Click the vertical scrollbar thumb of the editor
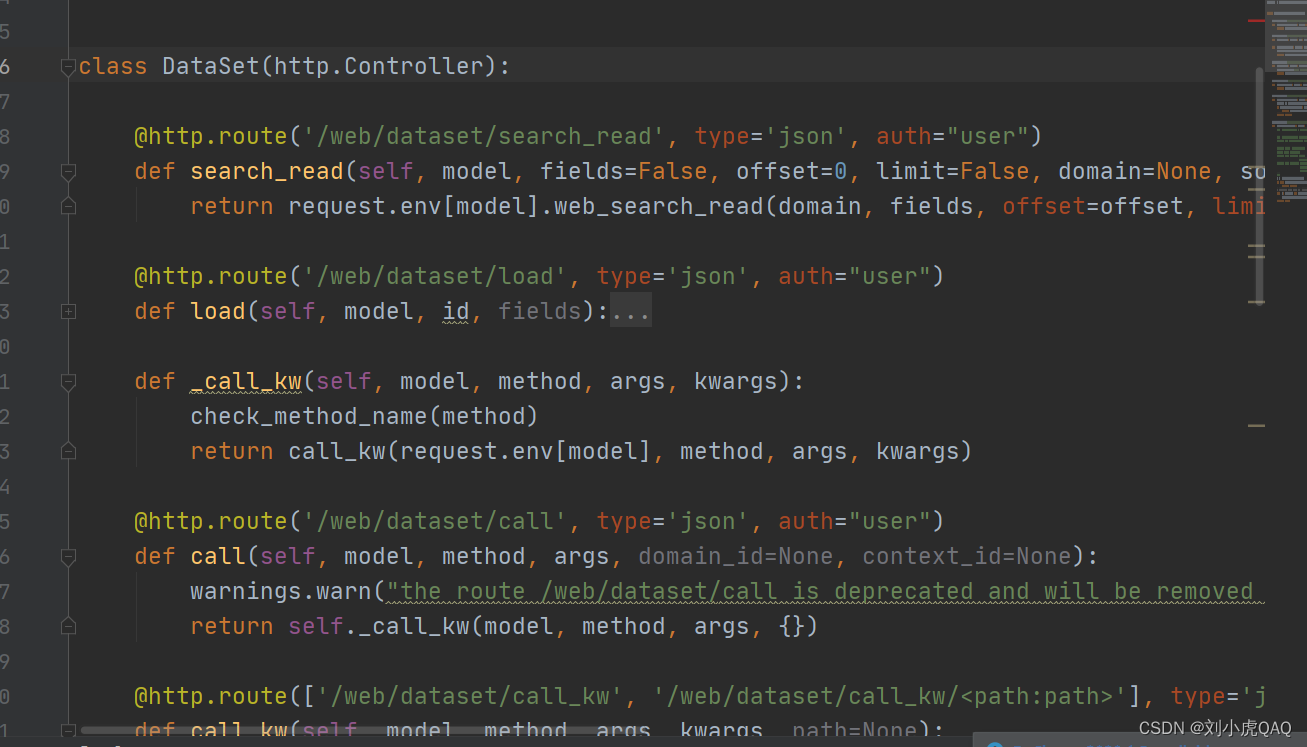 [1260, 185]
